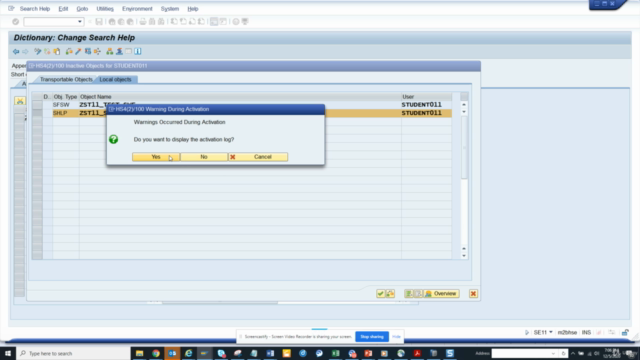Image resolution: width=640 pixels, height=360 pixels.
Task: Click the red X cancel icon in the Inactive Objects dialog
Action: click(x=473, y=293)
